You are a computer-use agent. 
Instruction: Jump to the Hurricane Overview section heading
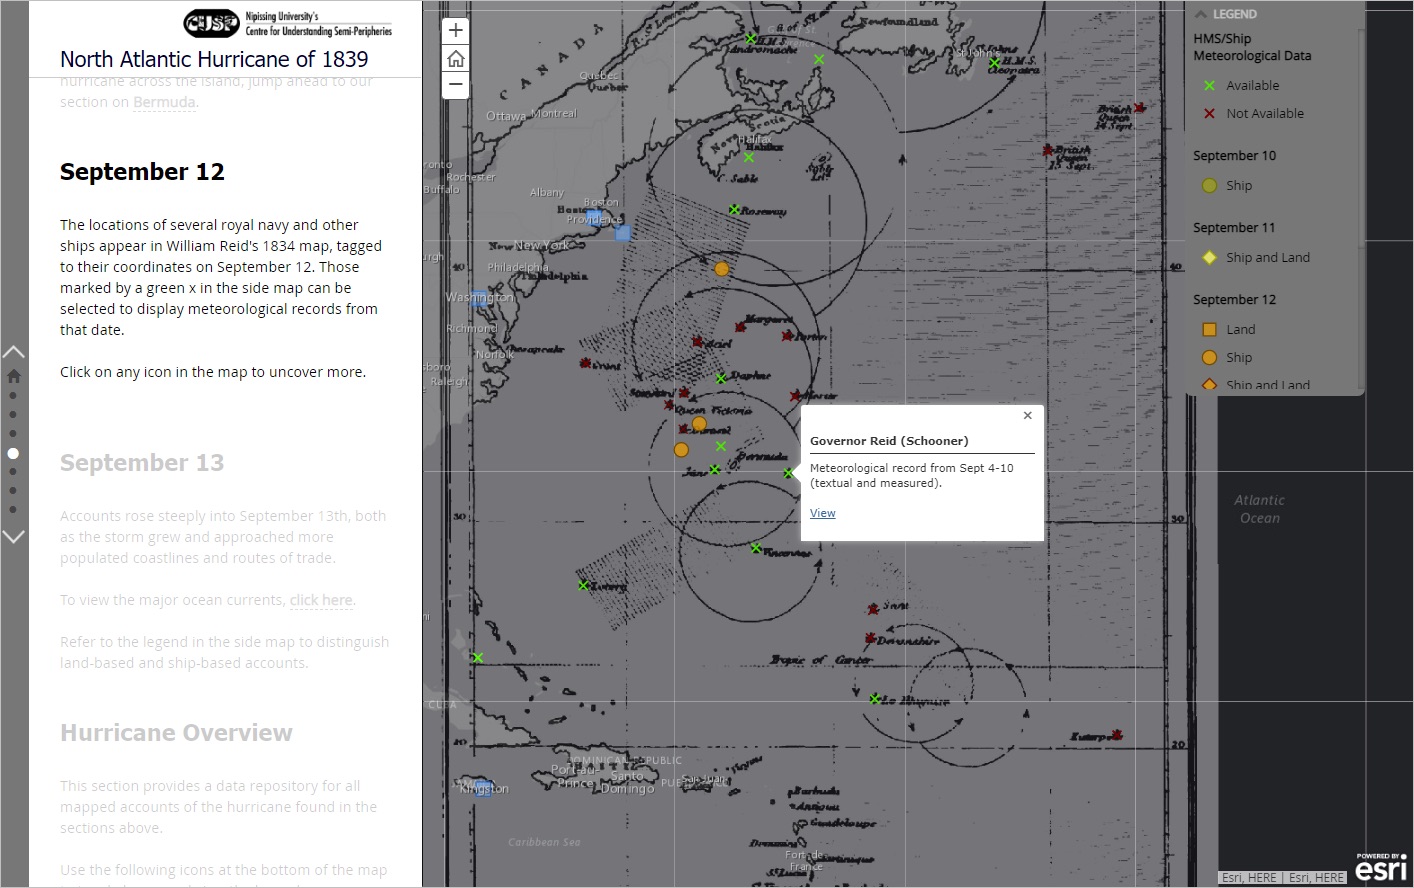coord(176,733)
